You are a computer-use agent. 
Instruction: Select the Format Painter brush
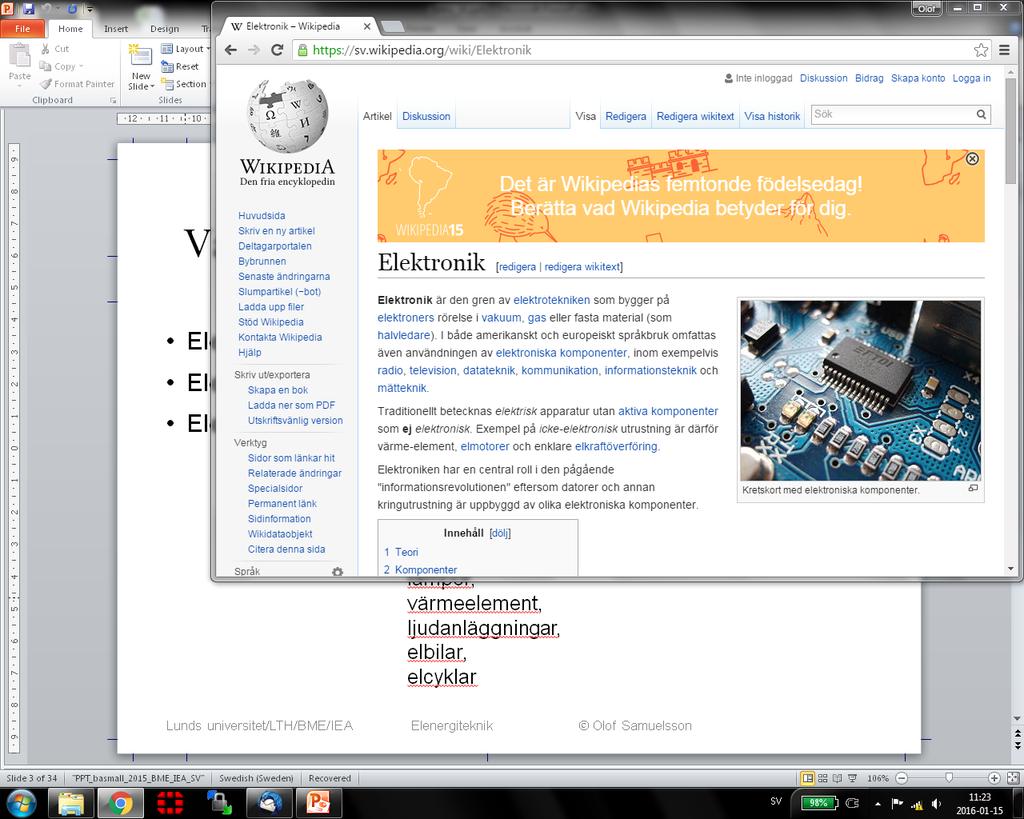(77, 84)
